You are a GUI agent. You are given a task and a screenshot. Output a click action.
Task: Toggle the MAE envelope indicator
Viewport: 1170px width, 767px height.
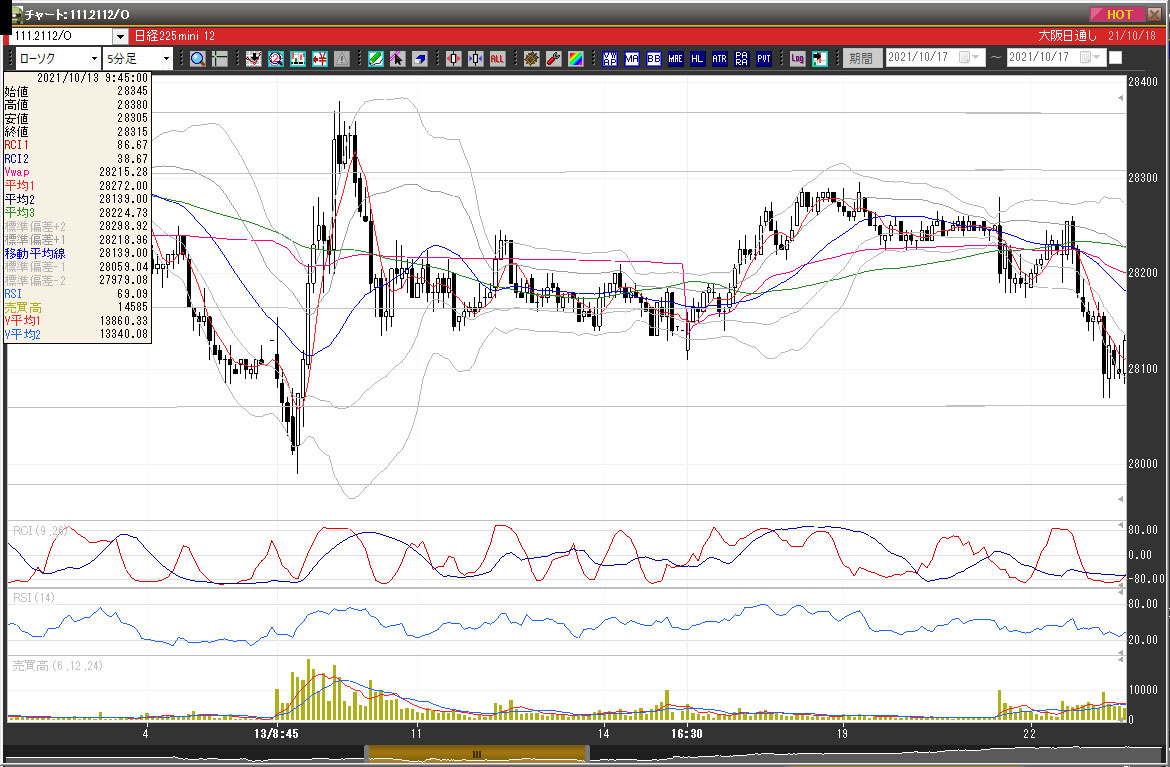pos(675,59)
